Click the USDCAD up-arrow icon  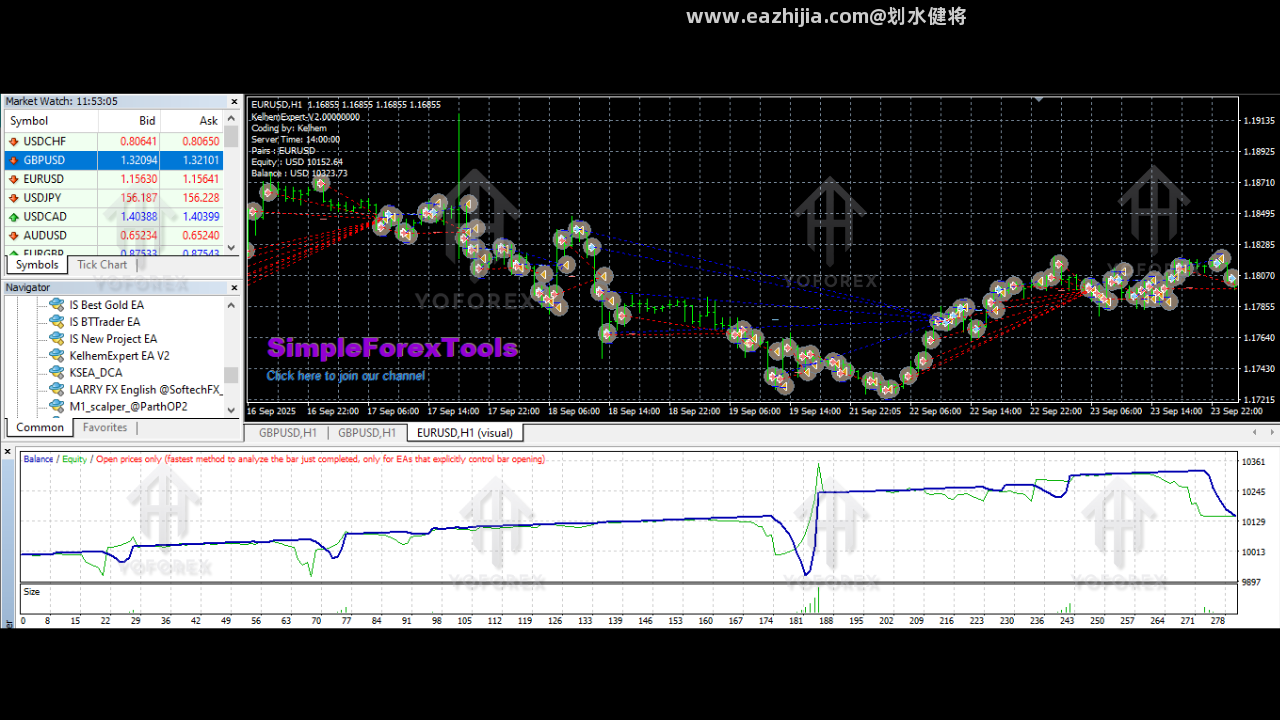(x=14, y=217)
